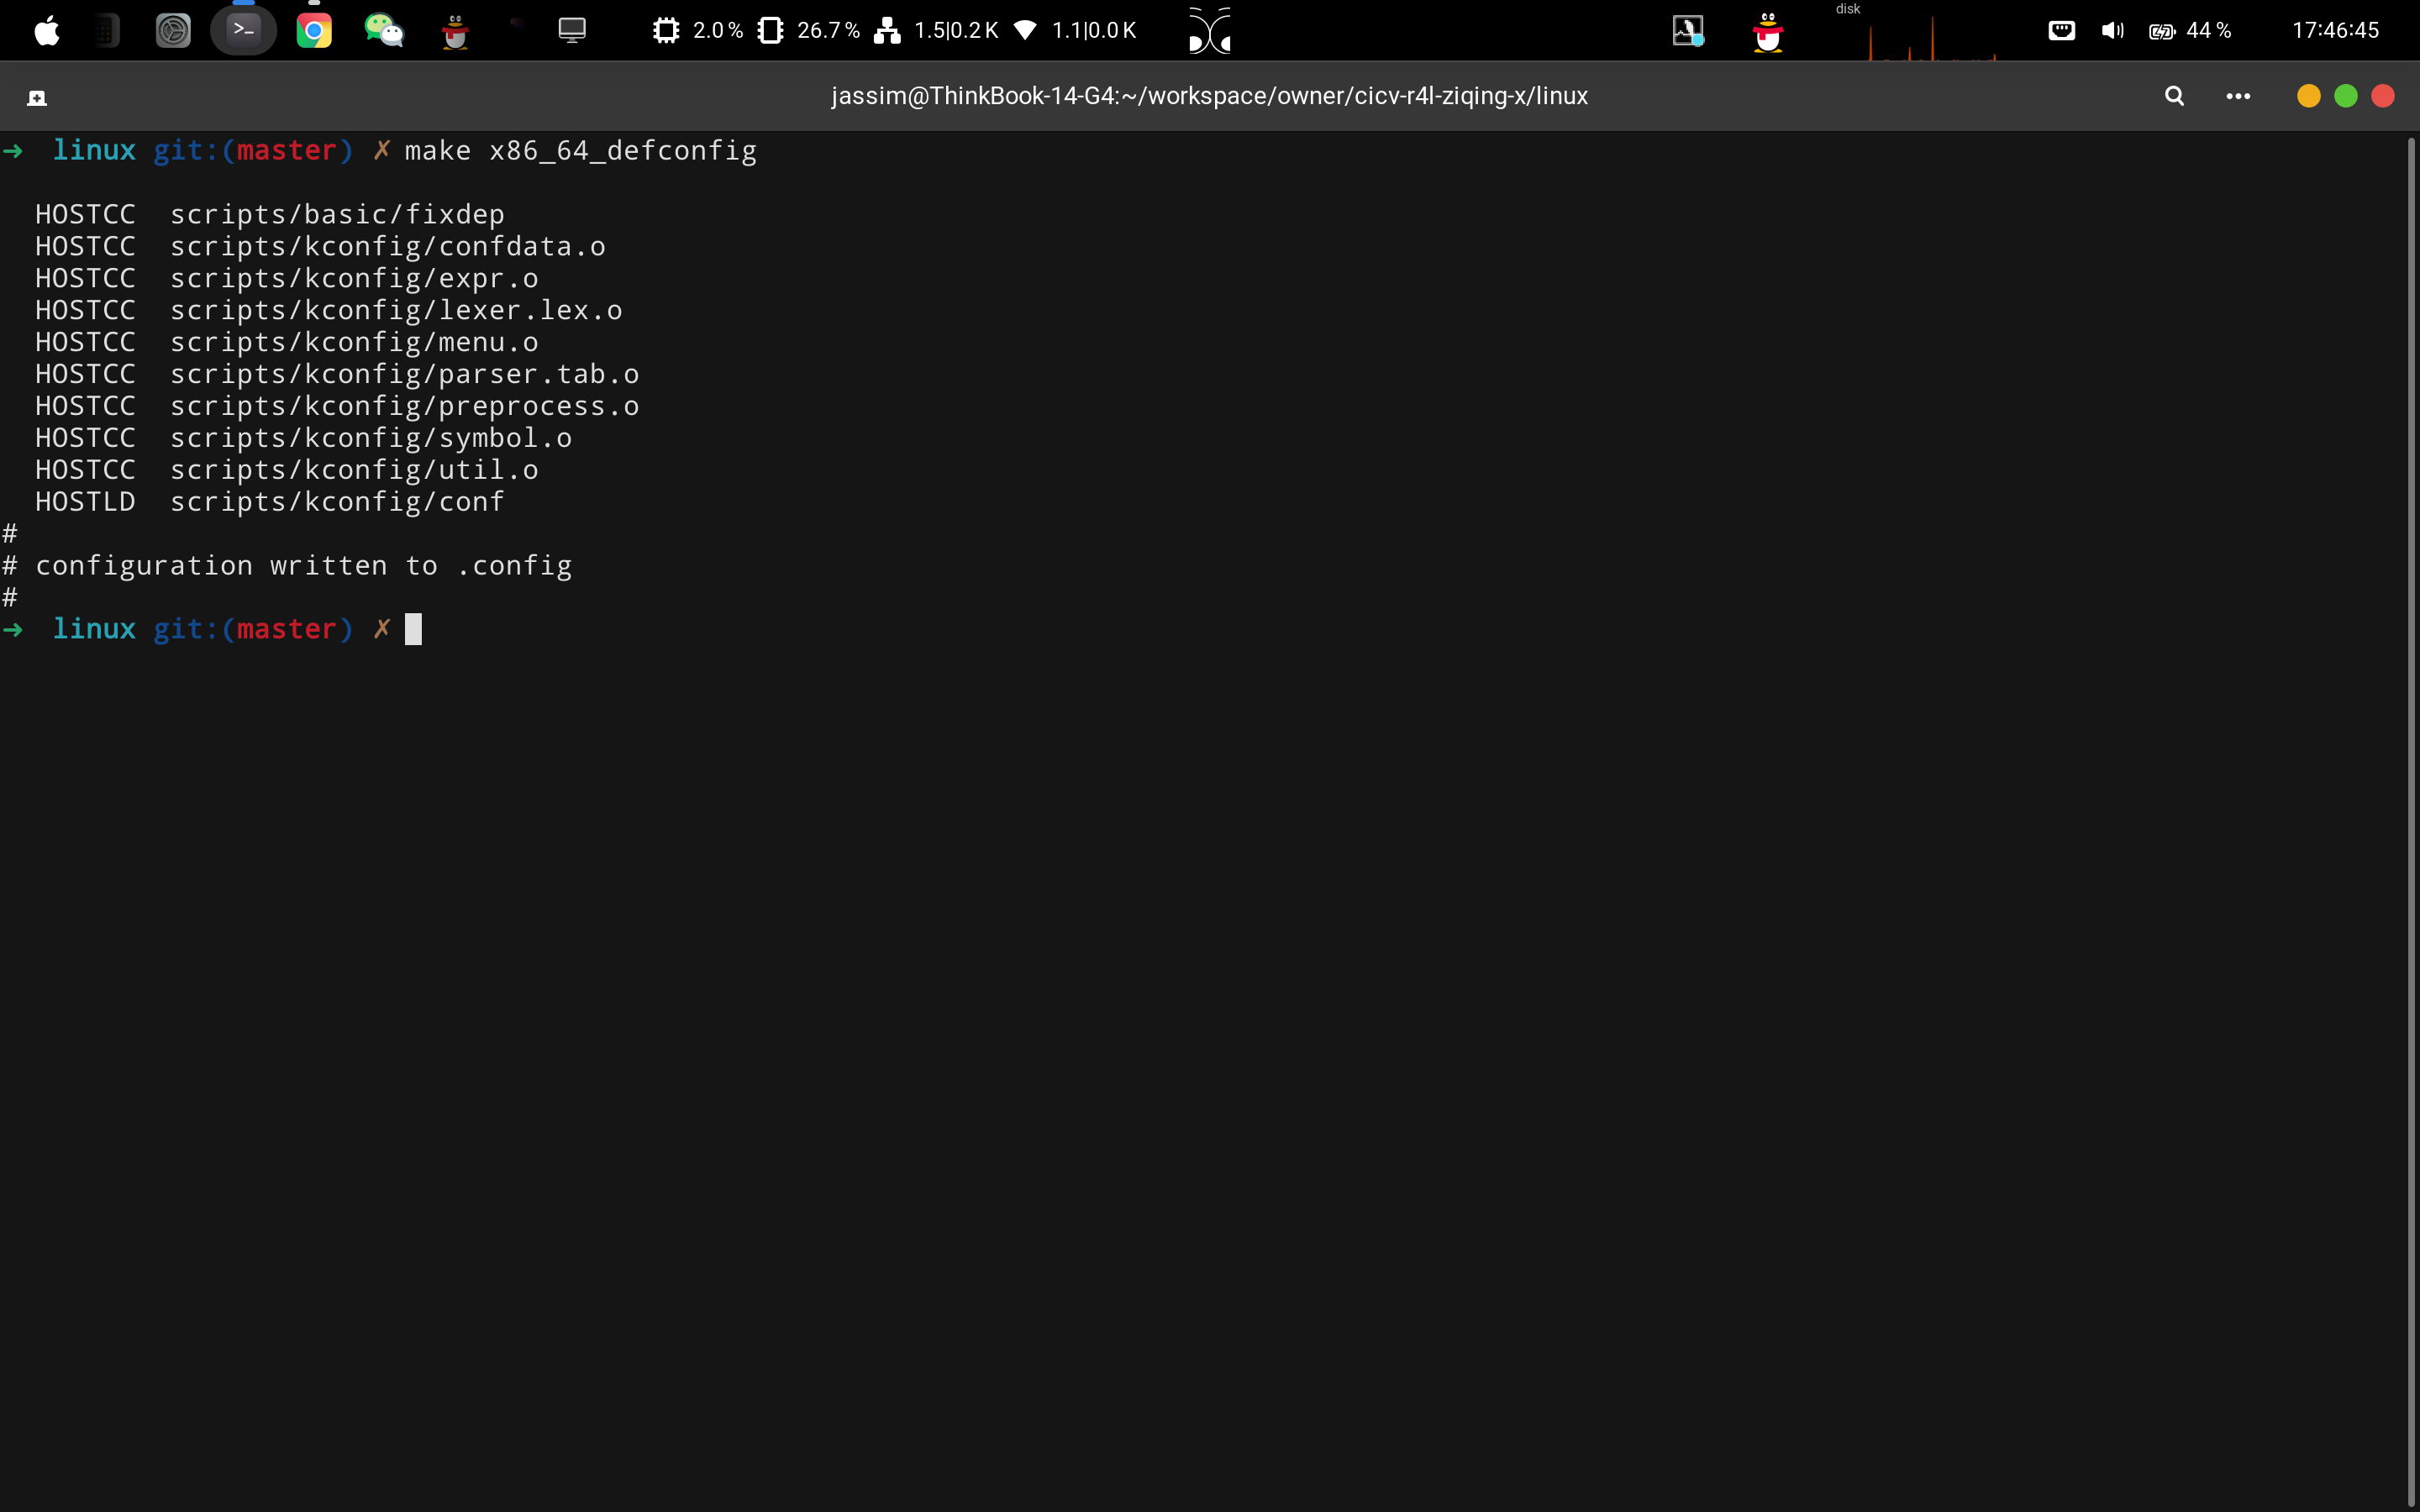
Task: Close terminal with the red button
Action: pos(2383,96)
